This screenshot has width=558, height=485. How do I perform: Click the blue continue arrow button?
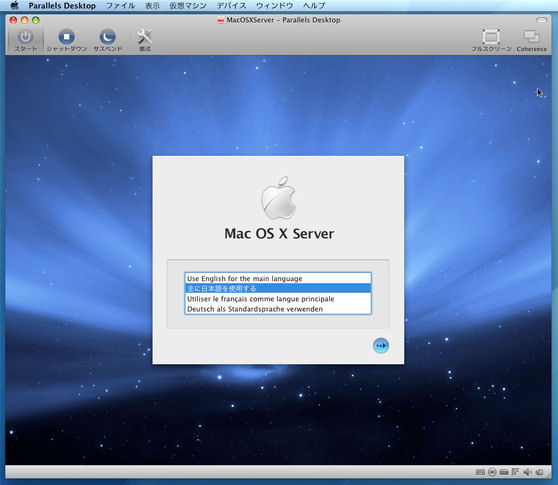tap(381, 346)
